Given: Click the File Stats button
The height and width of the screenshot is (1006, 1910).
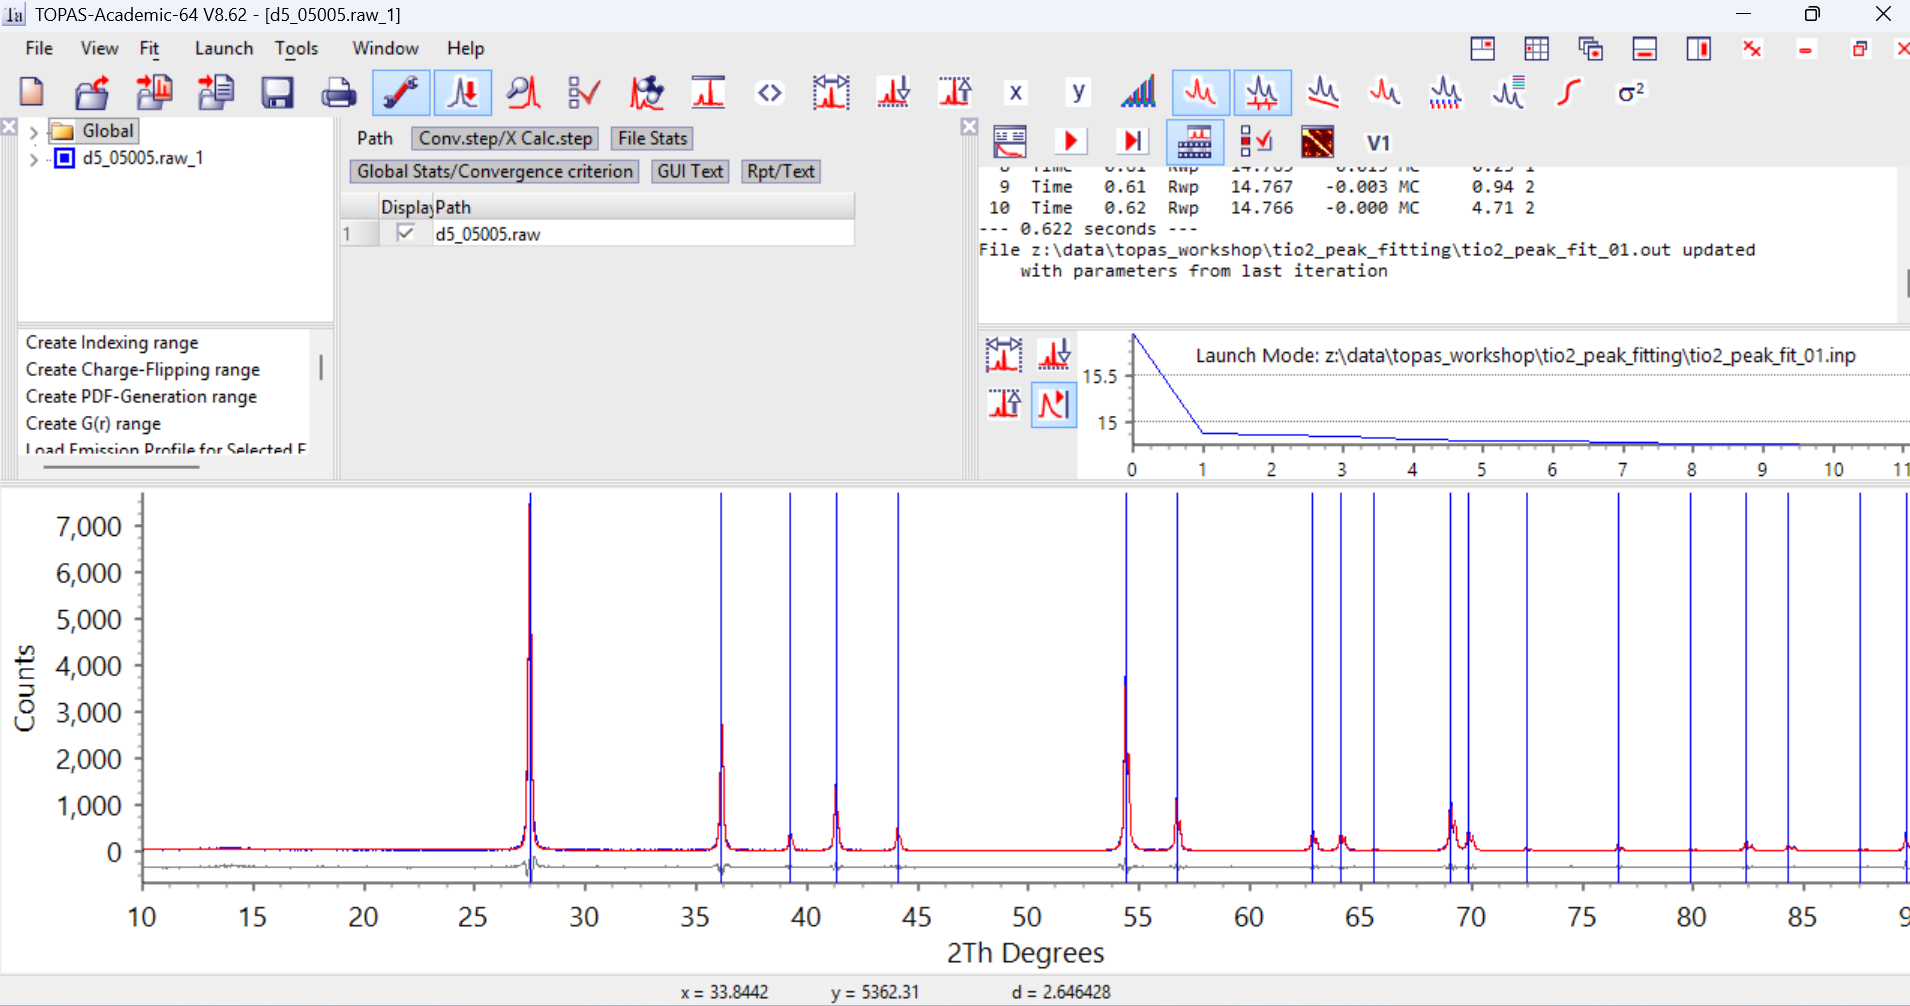Looking at the screenshot, I should coord(652,139).
